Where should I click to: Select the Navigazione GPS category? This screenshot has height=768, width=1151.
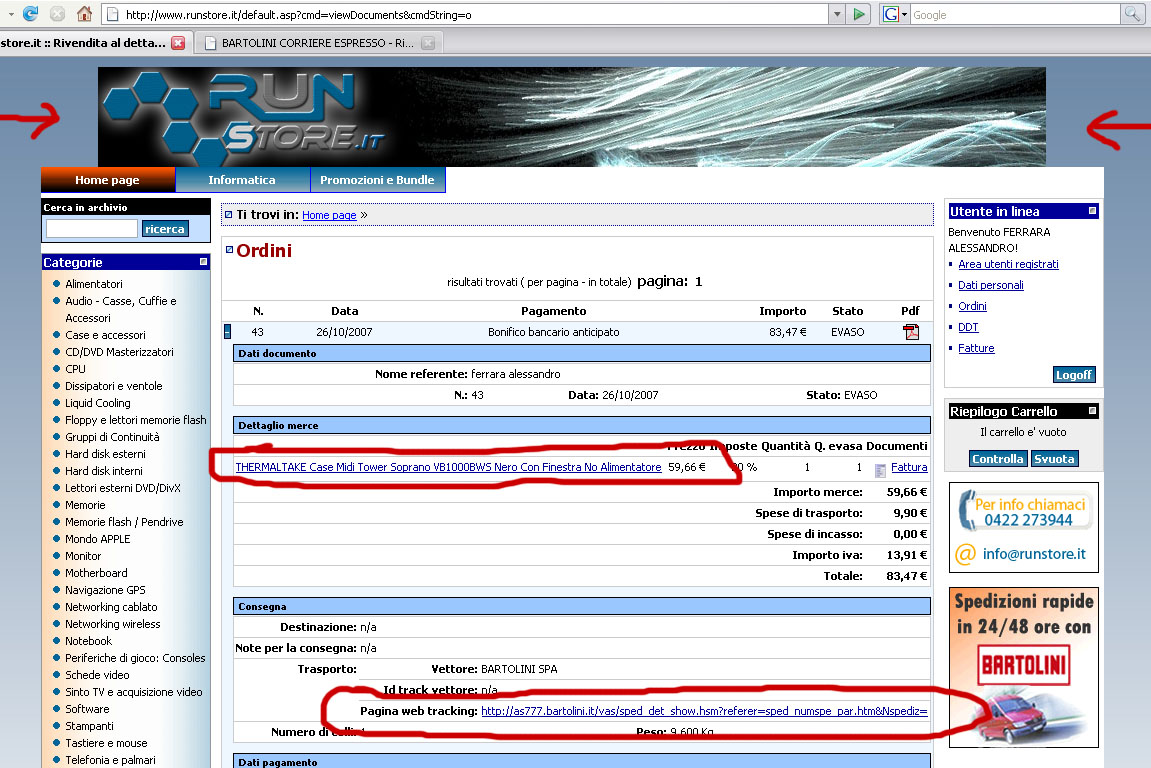point(105,590)
